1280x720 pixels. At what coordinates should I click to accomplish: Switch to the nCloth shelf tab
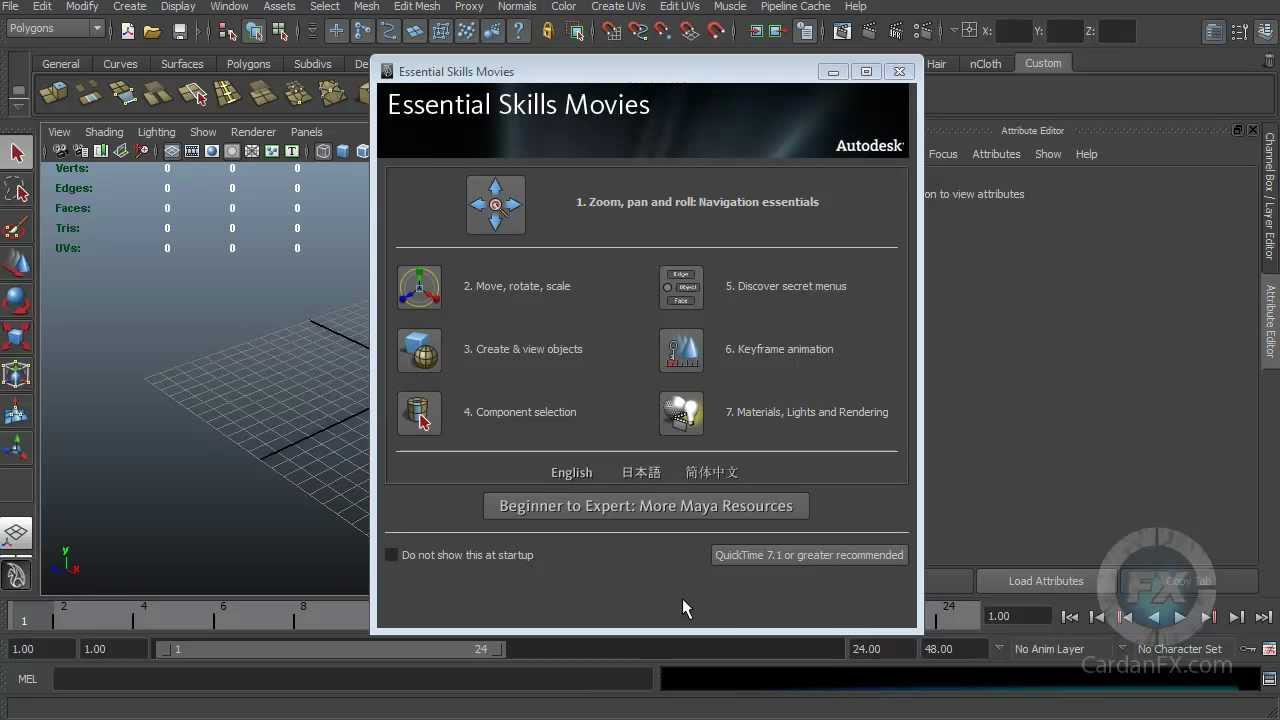pyautogui.click(x=985, y=64)
